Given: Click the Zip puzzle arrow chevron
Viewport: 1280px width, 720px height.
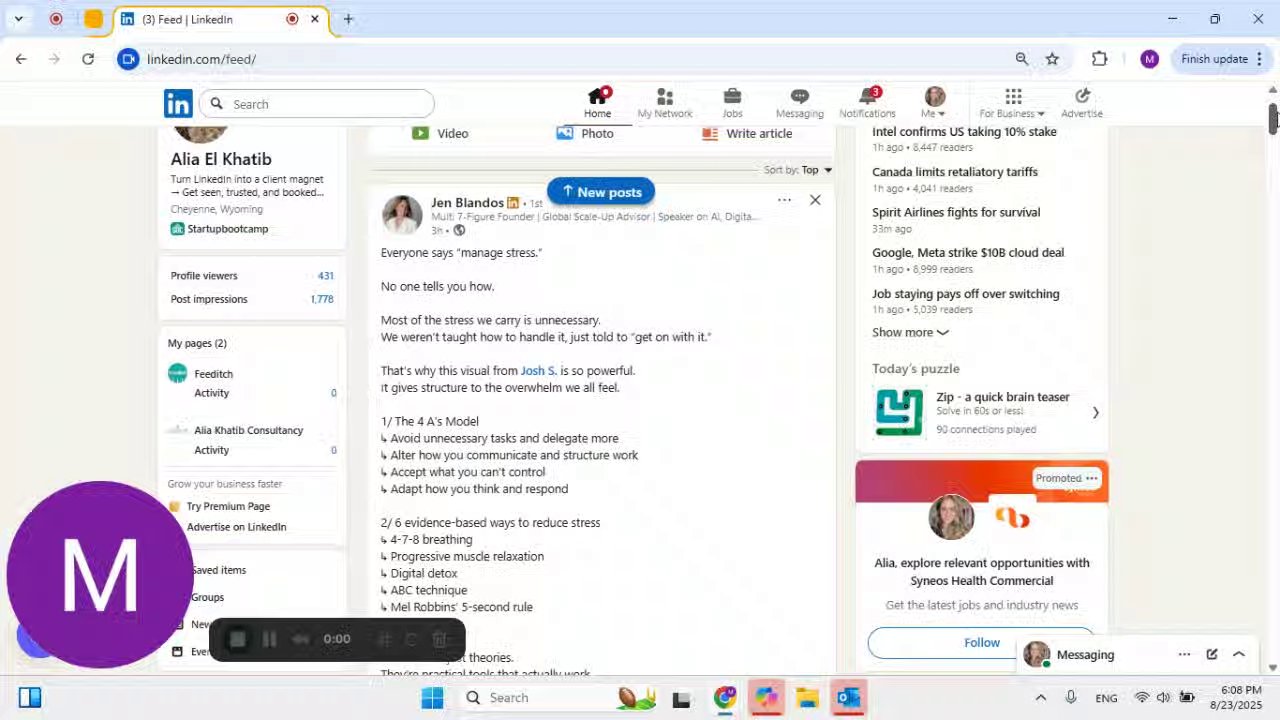Looking at the screenshot, I should pos(1095,413).
